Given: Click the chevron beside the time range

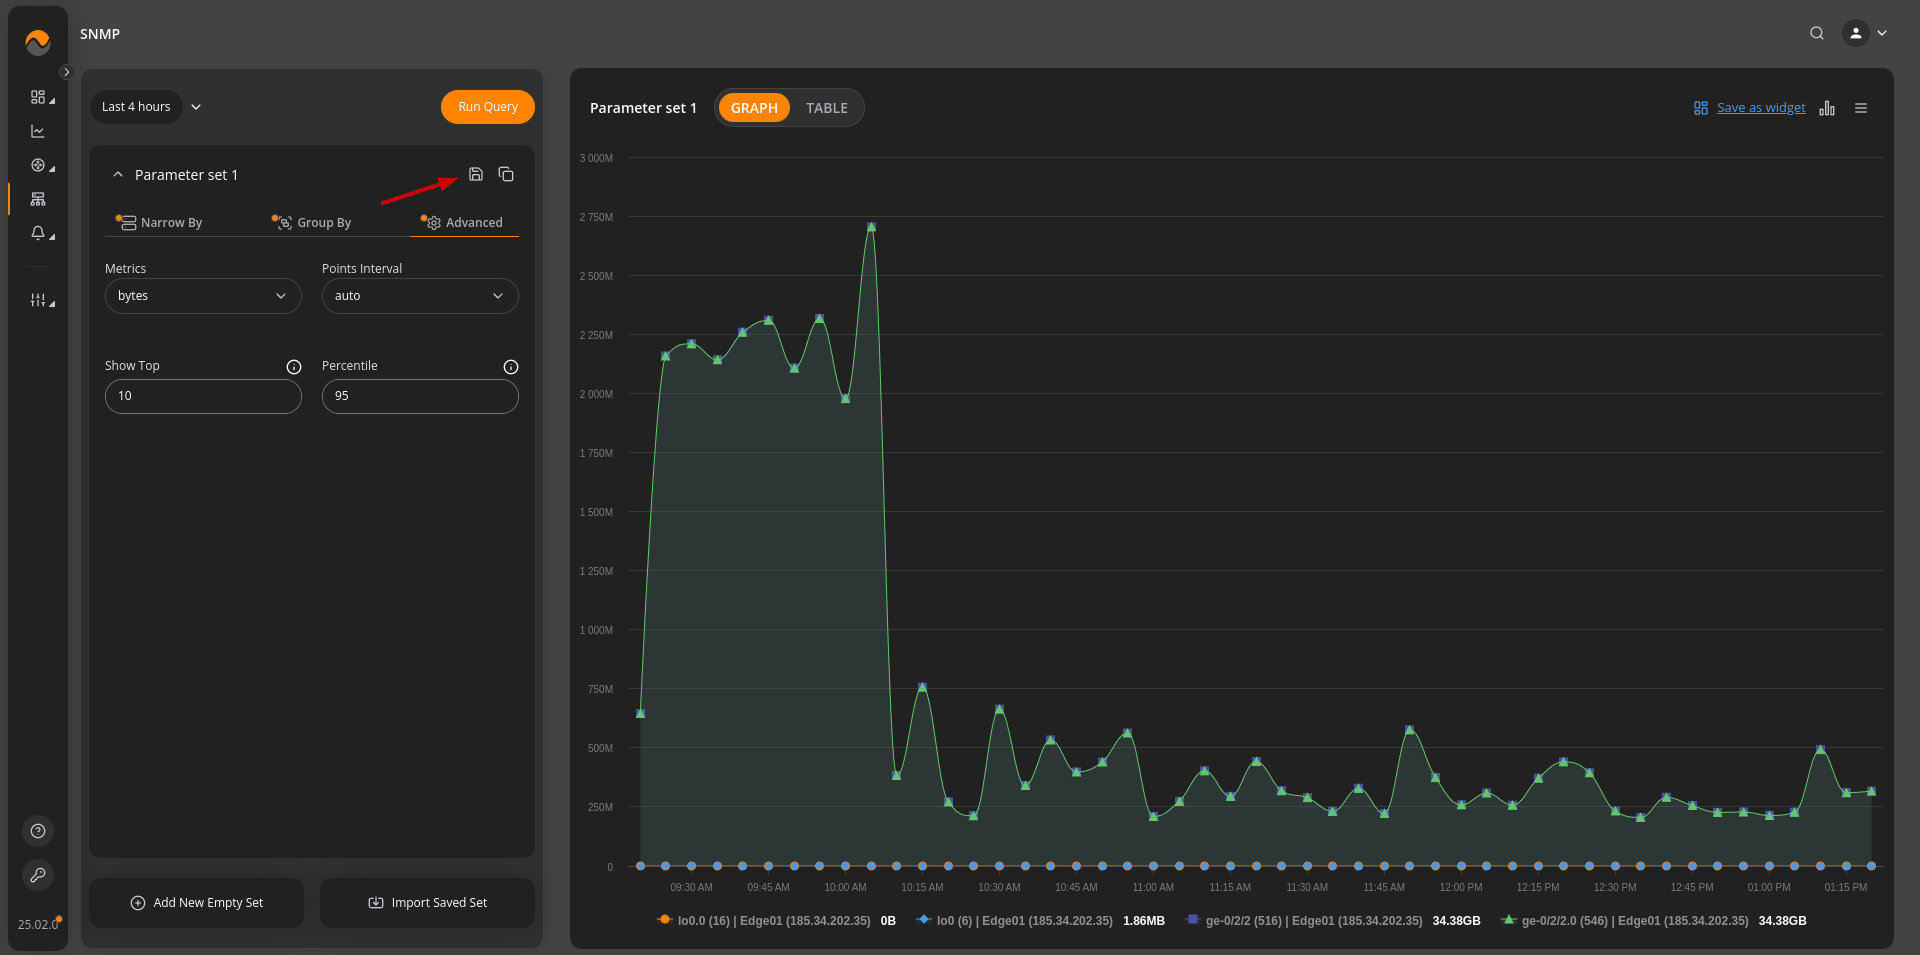Looking at the screenshot, I should point(196,107).
